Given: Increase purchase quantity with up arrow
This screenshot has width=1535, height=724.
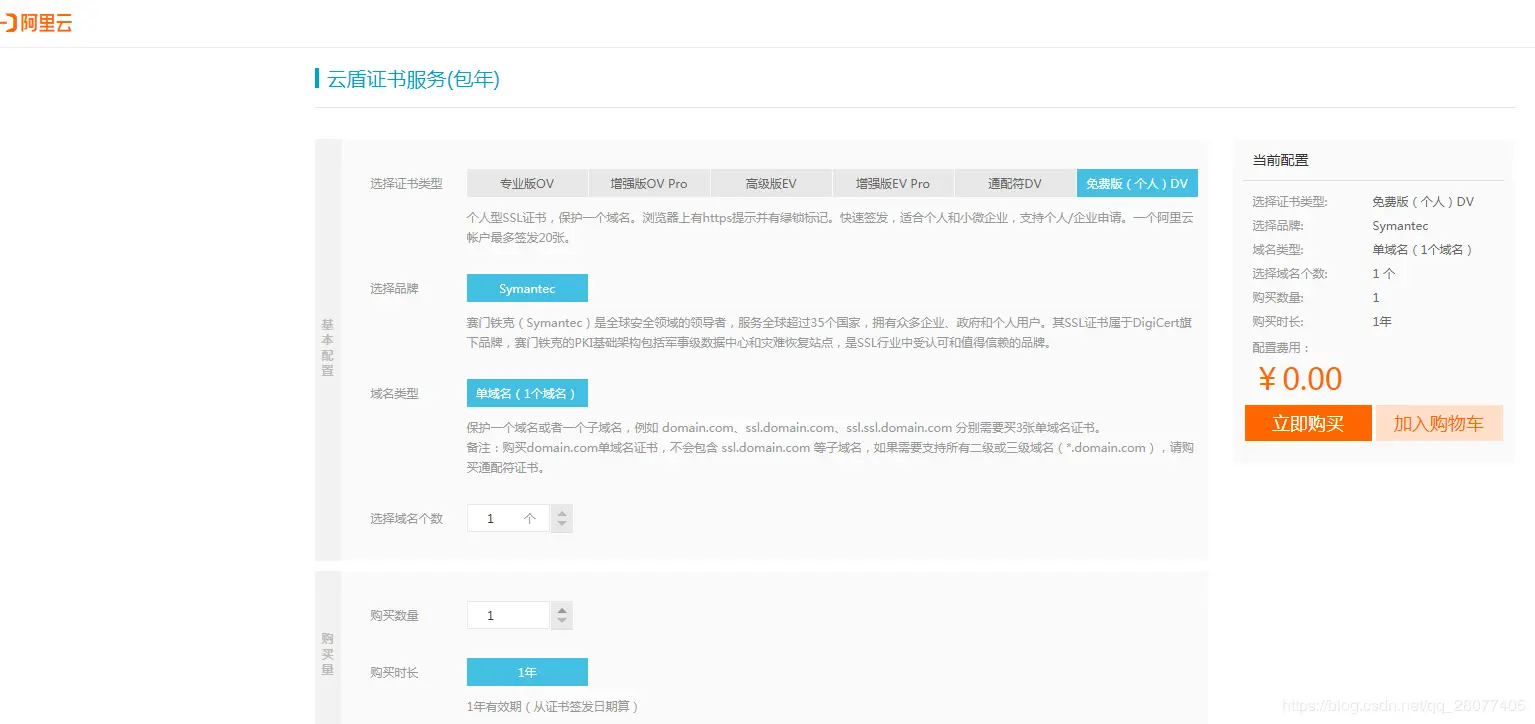Looking at the screenshot, I should pyautogui.click(x=561, y=609).
